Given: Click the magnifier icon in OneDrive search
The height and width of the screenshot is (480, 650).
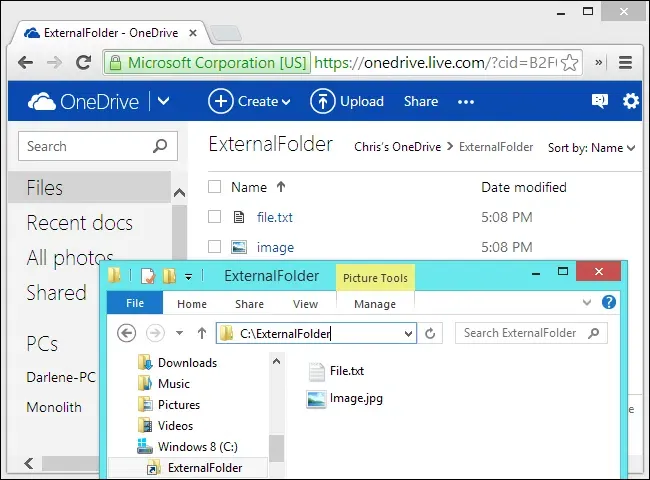Looking at the screenshot, I should tap(160, 146).
